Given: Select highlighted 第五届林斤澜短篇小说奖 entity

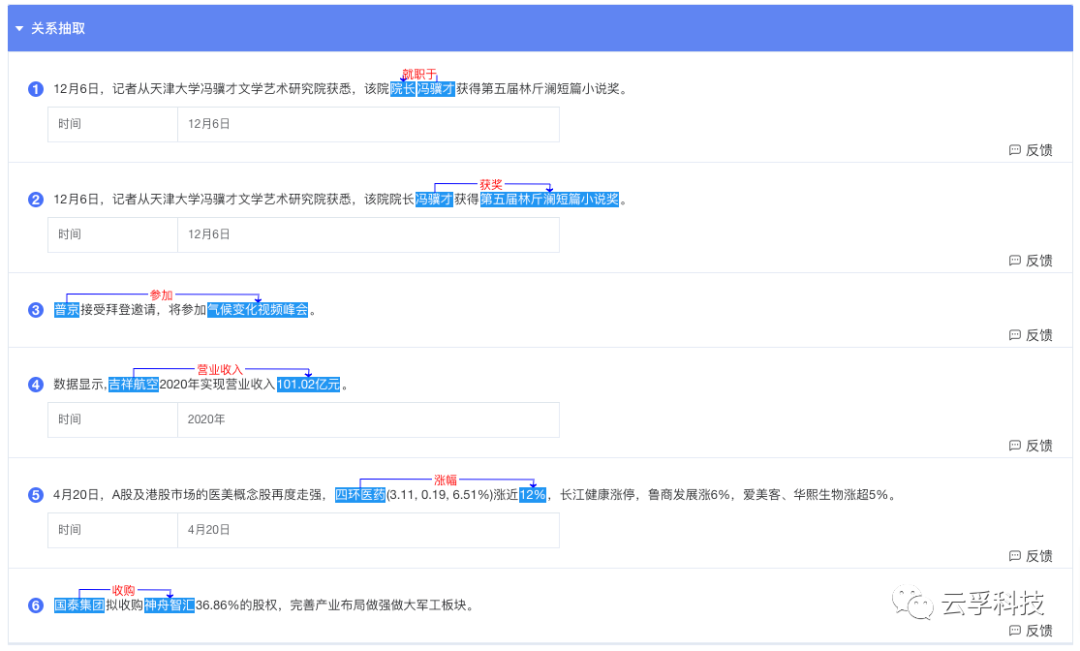Looking at the screenshot, I should (550, 199).
